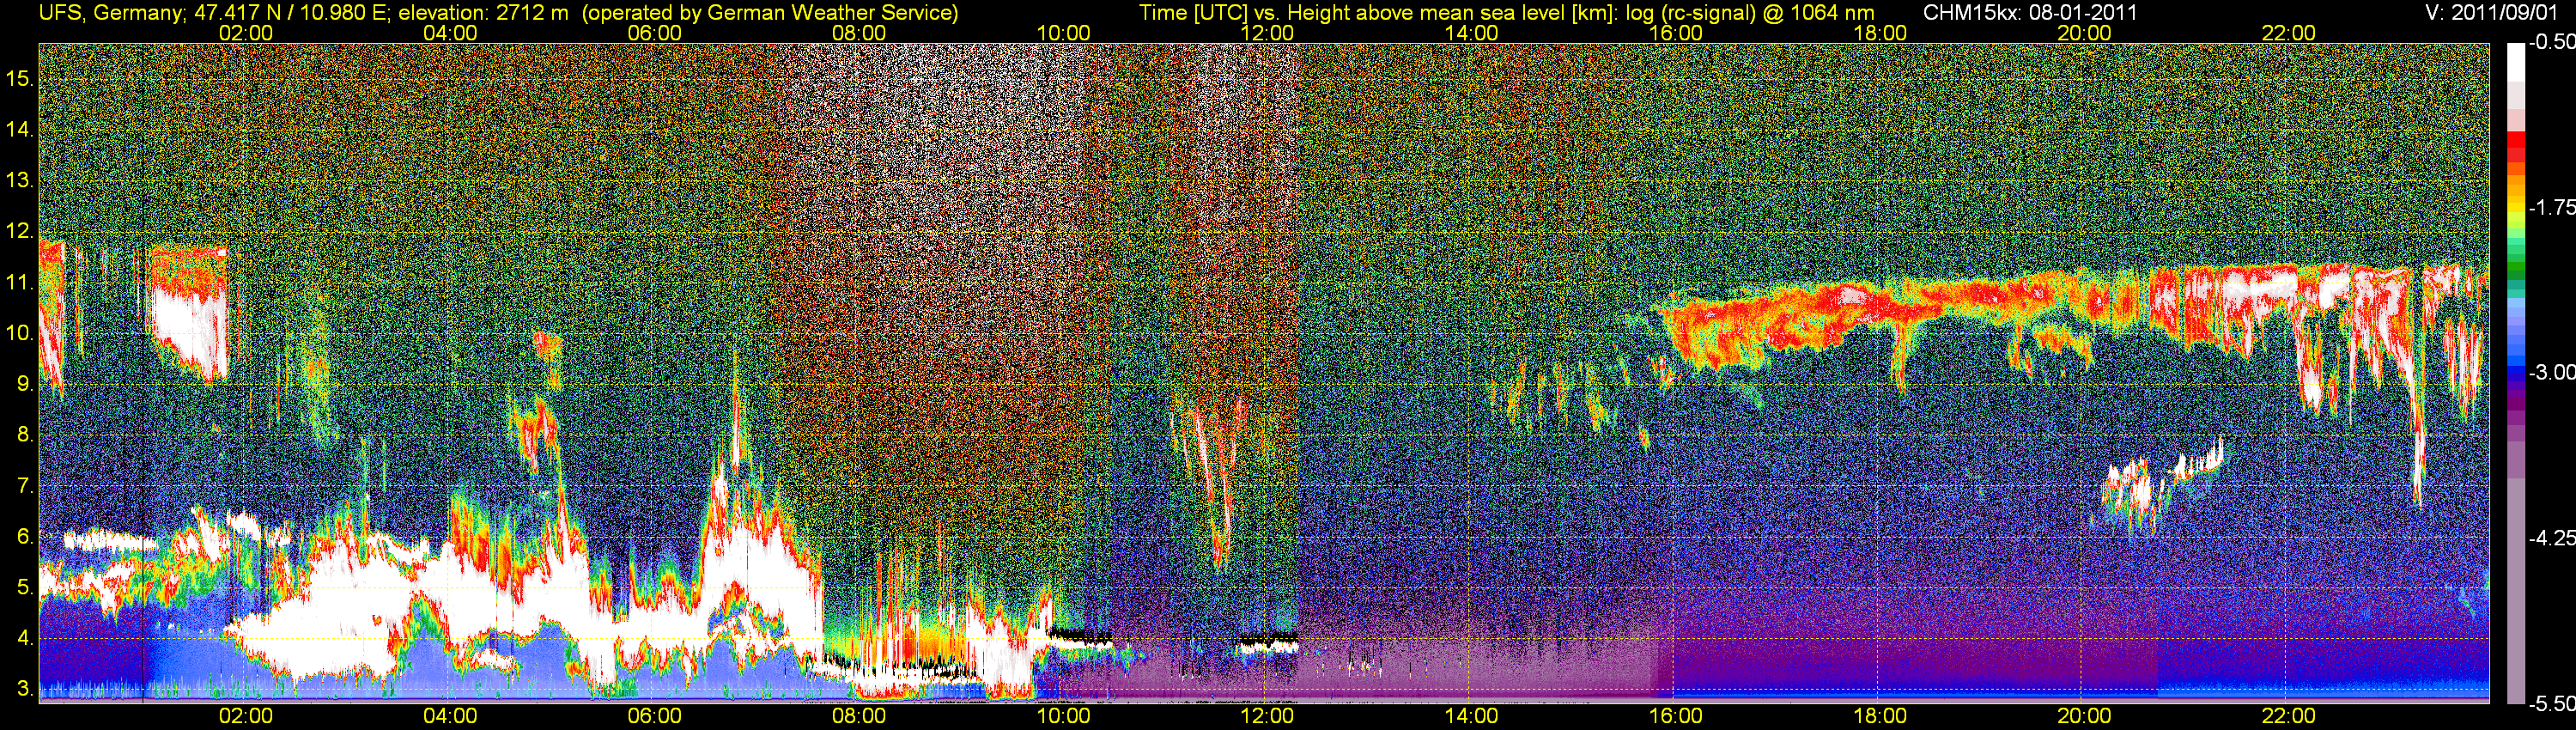Click '12:00' on the bottom time axis
This screenshot has width=2576, height=730.
pyautogui.click(x=1267, y=716)
